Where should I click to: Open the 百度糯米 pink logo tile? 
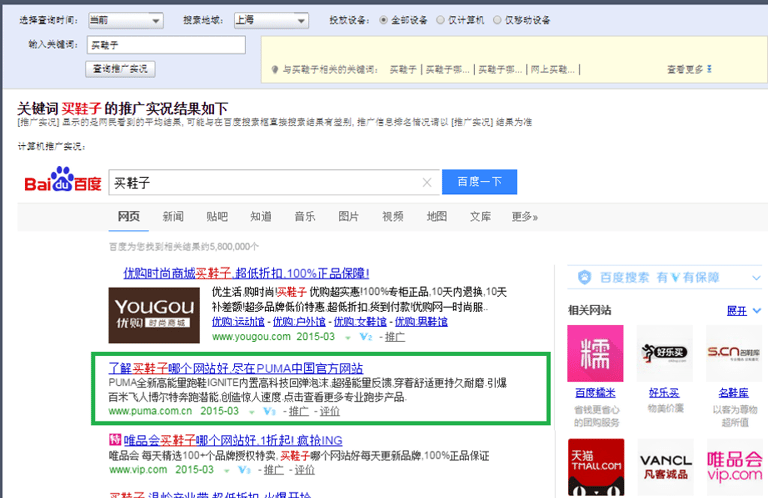(595, 354)
